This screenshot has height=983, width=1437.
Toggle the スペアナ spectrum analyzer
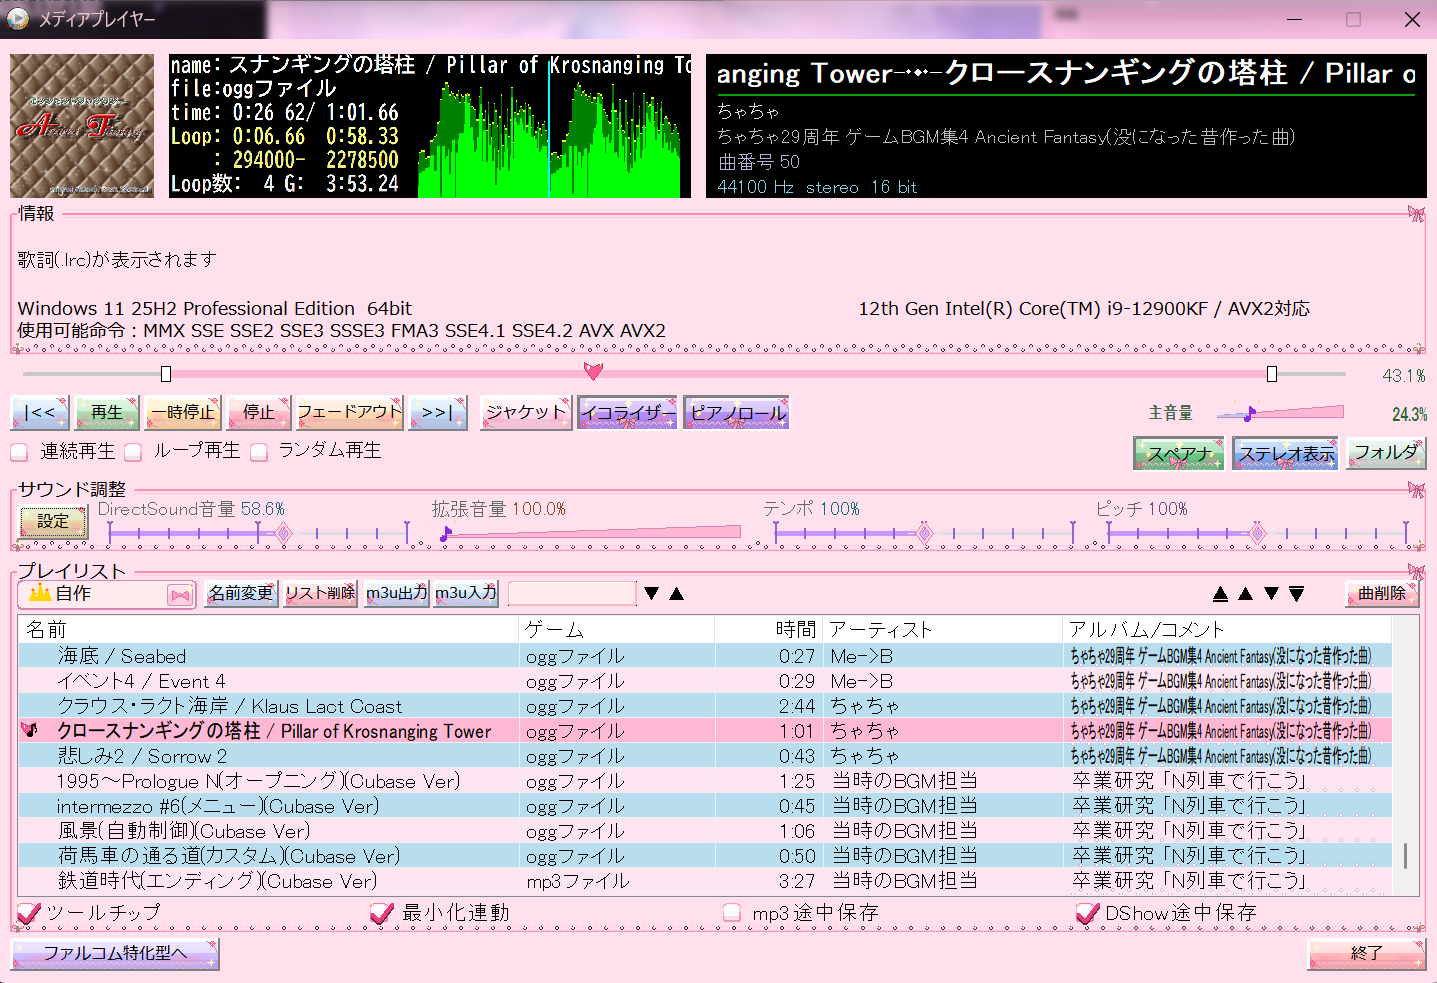click(x=1179, y=453)
